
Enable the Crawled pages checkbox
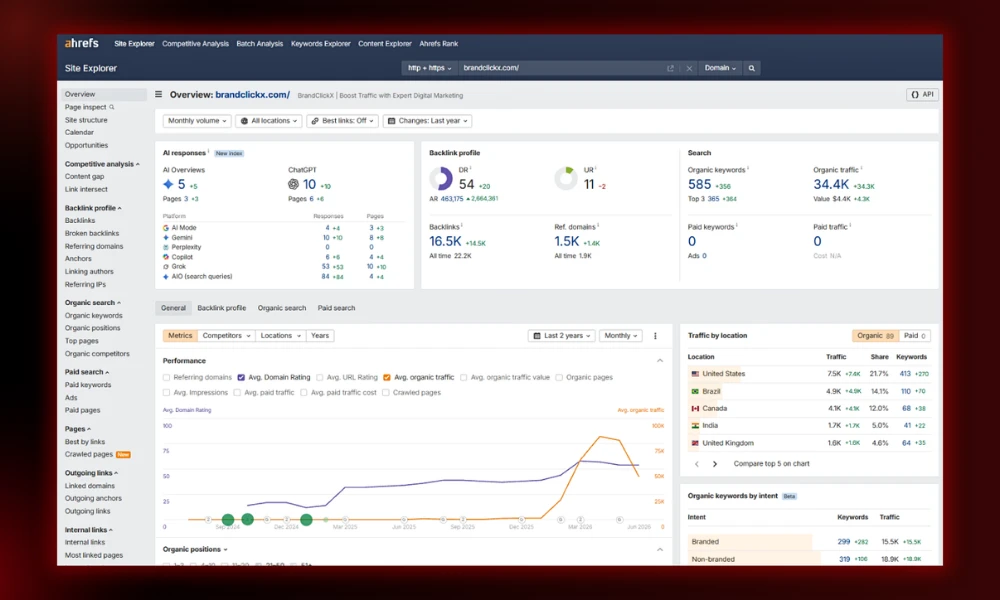click(x=386, y=393)
